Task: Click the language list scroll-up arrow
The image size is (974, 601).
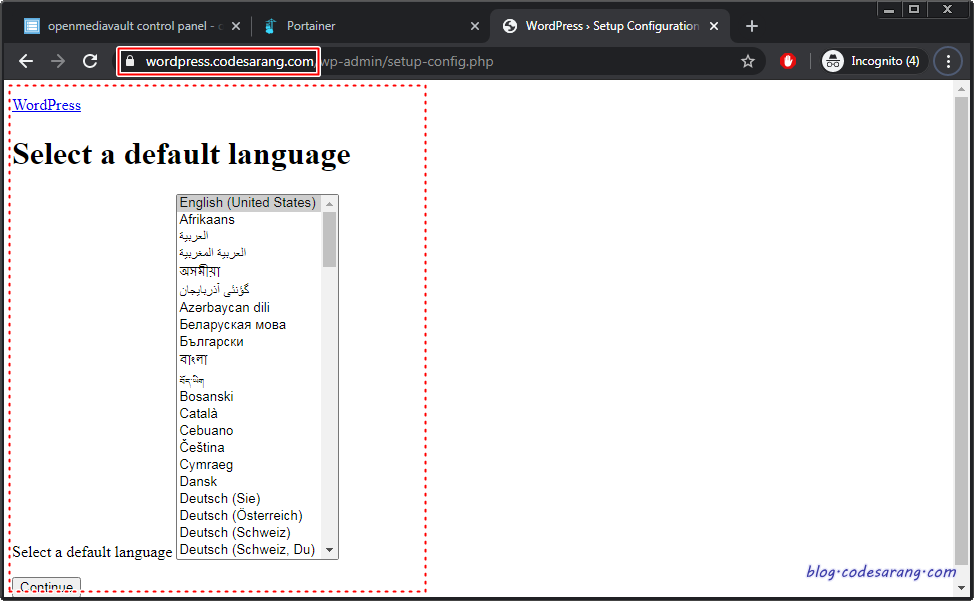Action: [329, 204]
